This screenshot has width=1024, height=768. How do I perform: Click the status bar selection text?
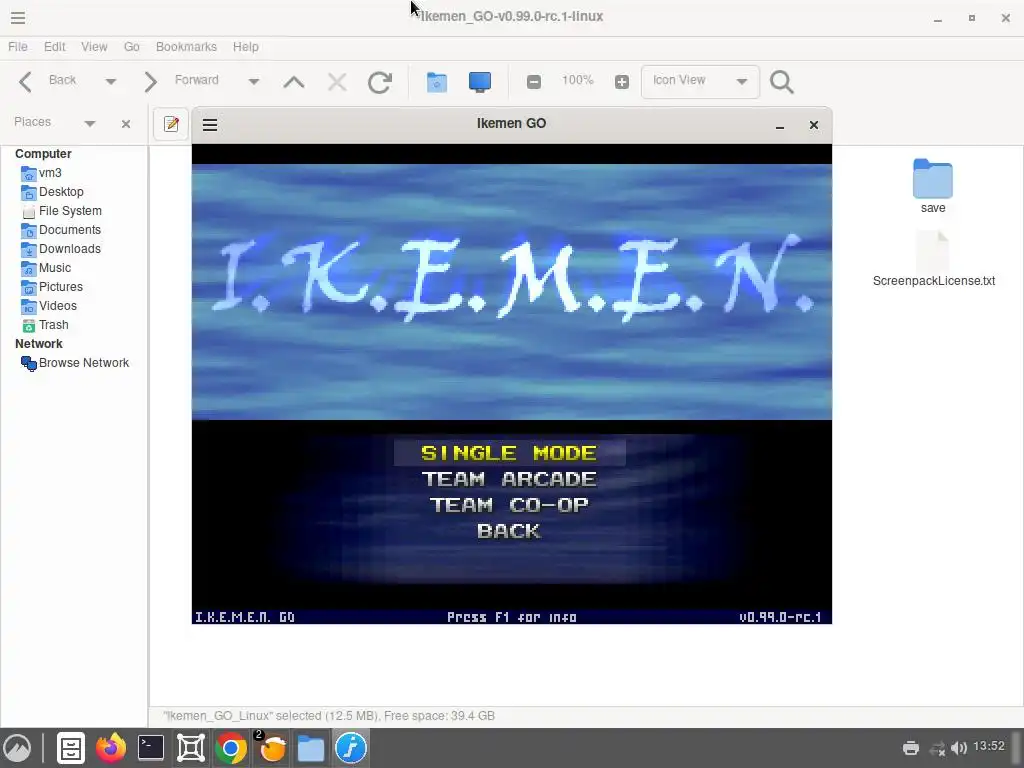329,716
